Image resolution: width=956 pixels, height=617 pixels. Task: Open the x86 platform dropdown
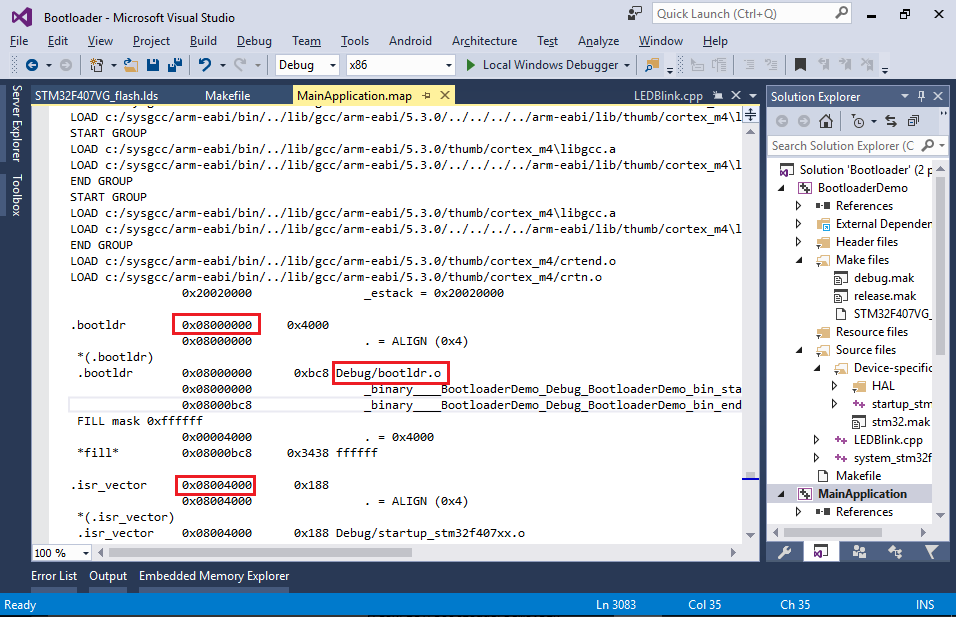(x=449, y=65)
